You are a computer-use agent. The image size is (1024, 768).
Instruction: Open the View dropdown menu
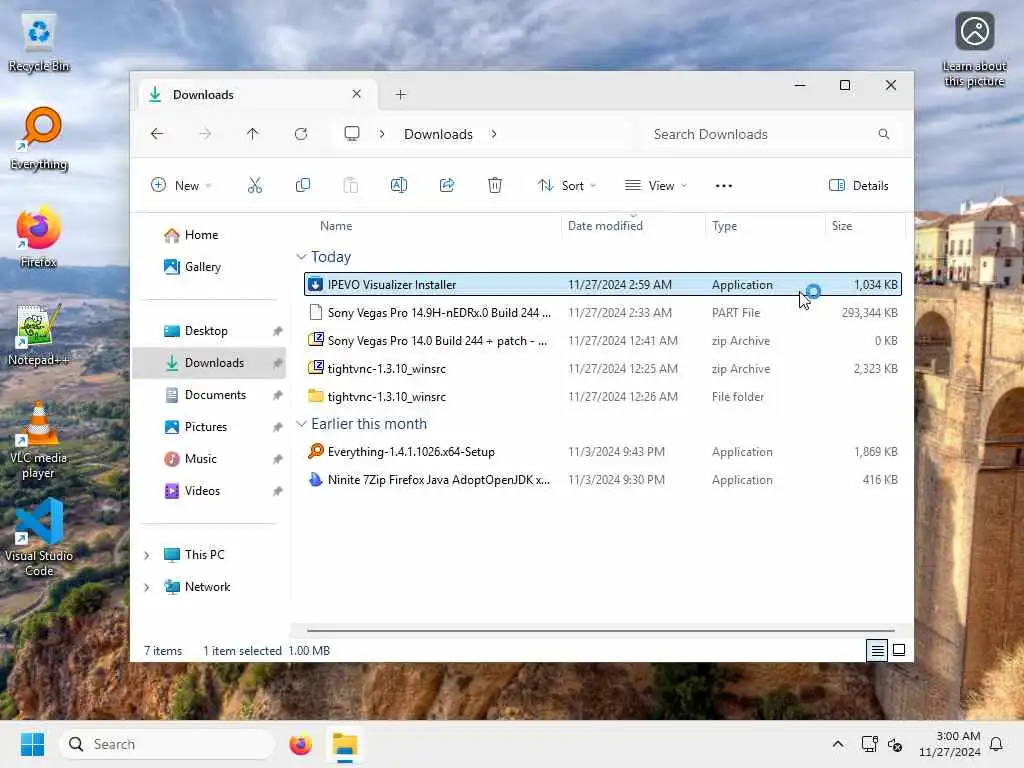(x=656, y=185)
